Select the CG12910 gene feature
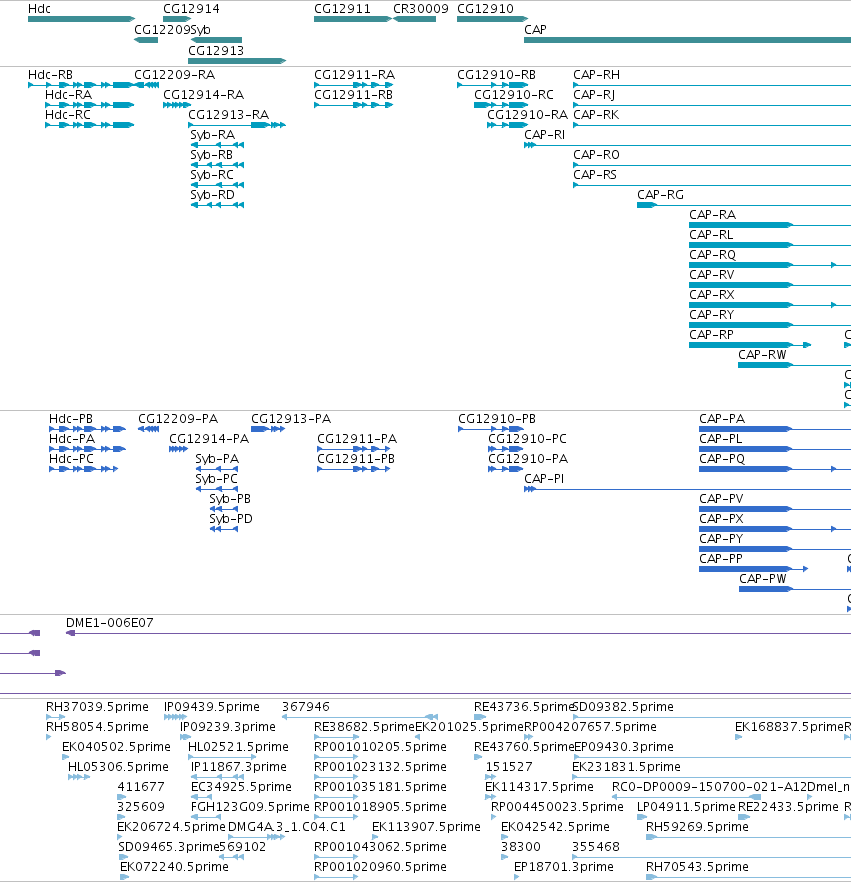Viewport: 851px width, 882px height. point(492,19)
